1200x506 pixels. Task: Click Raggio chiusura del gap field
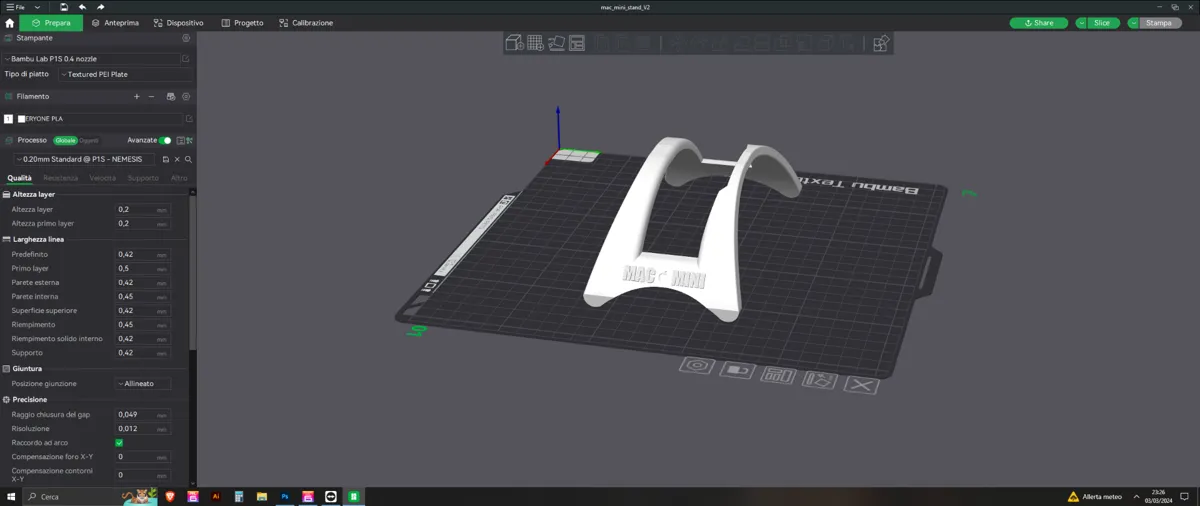[142, 415]
